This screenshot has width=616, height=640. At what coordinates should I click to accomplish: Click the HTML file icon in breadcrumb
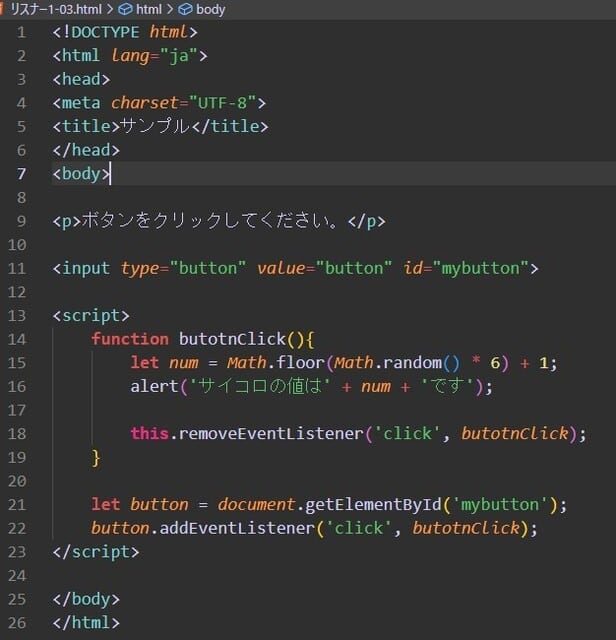(x=4, y=9)
